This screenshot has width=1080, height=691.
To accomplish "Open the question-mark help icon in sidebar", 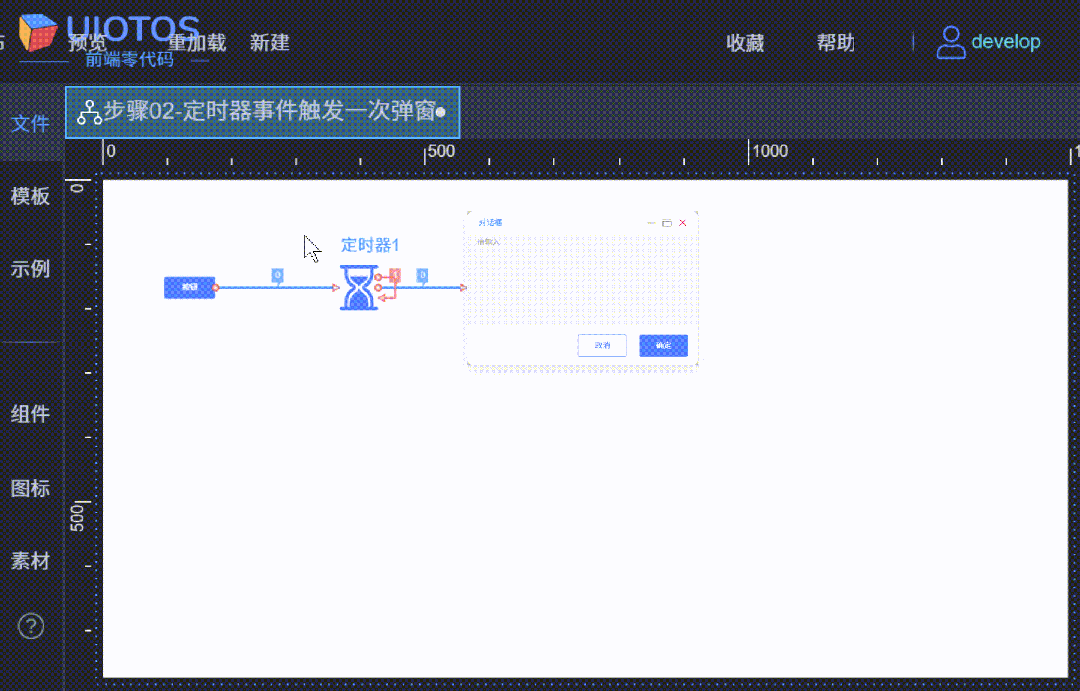I will click(x=31, y=625).
